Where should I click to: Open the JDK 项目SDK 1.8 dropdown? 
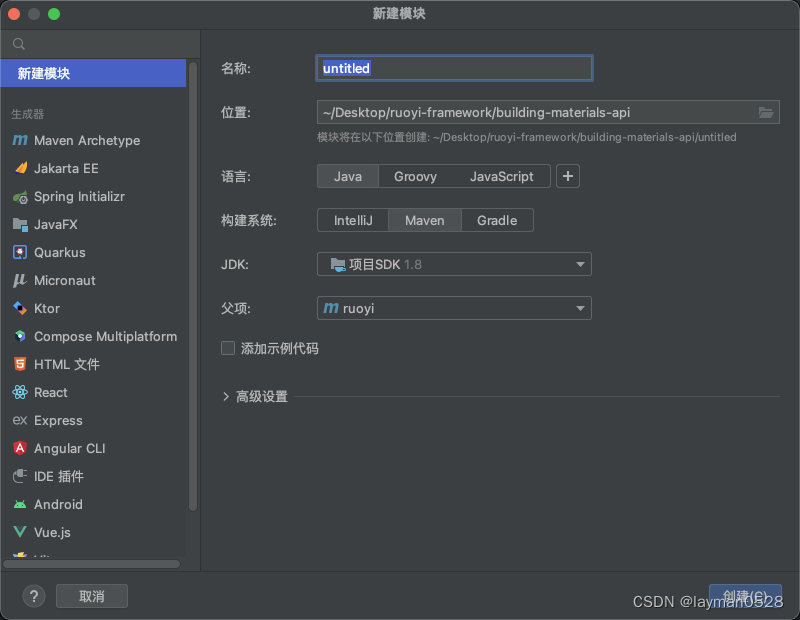tap(454, 264)
